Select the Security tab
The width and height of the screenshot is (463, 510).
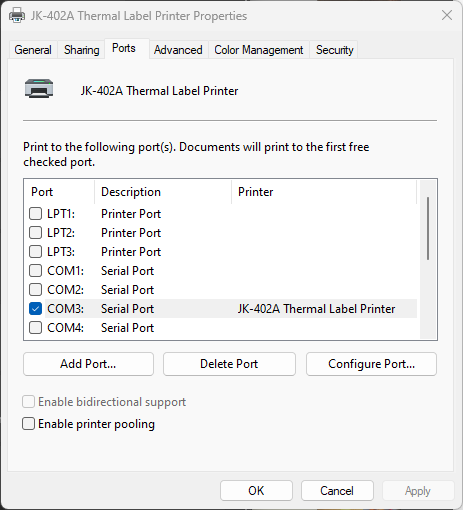pos(334,50)
